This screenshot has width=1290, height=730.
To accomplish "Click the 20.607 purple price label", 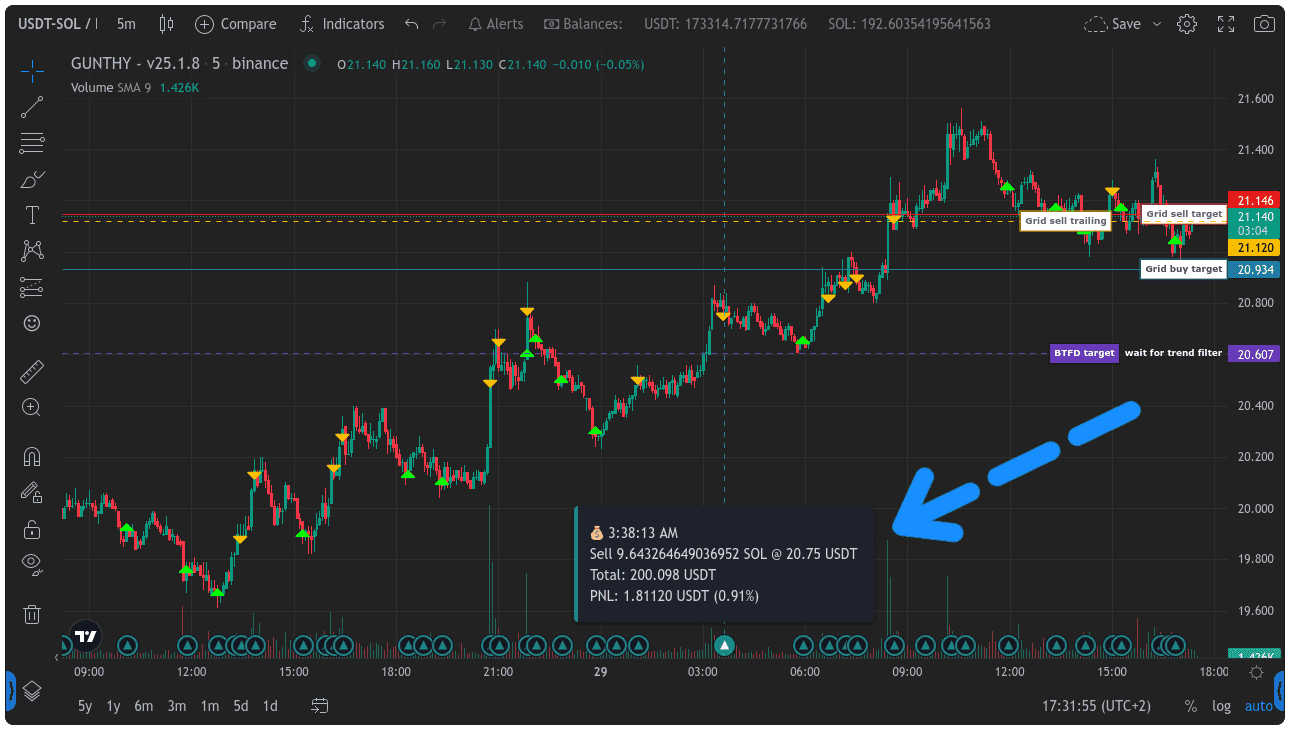I will [x=1254, y=354].
